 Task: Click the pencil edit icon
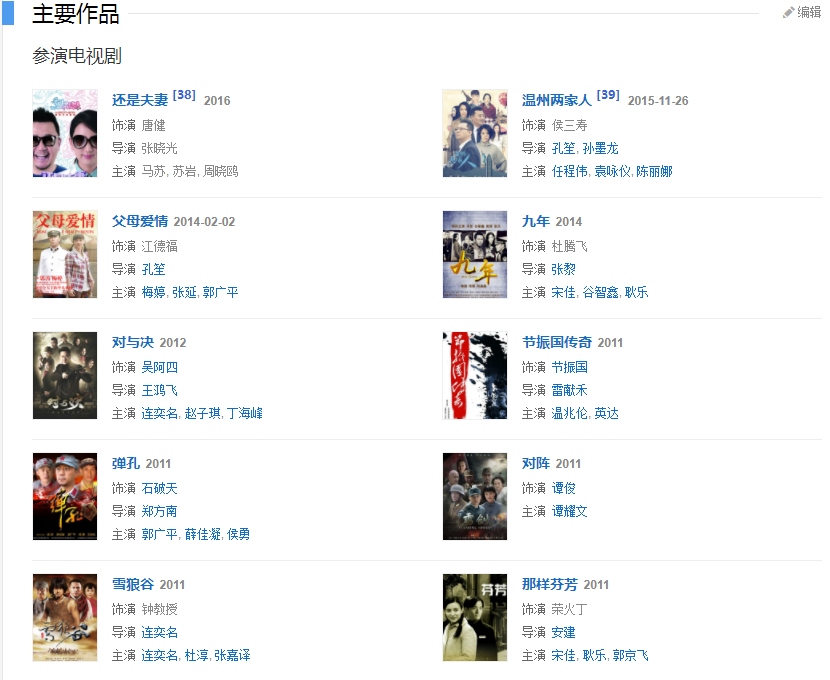pos(788,12)
